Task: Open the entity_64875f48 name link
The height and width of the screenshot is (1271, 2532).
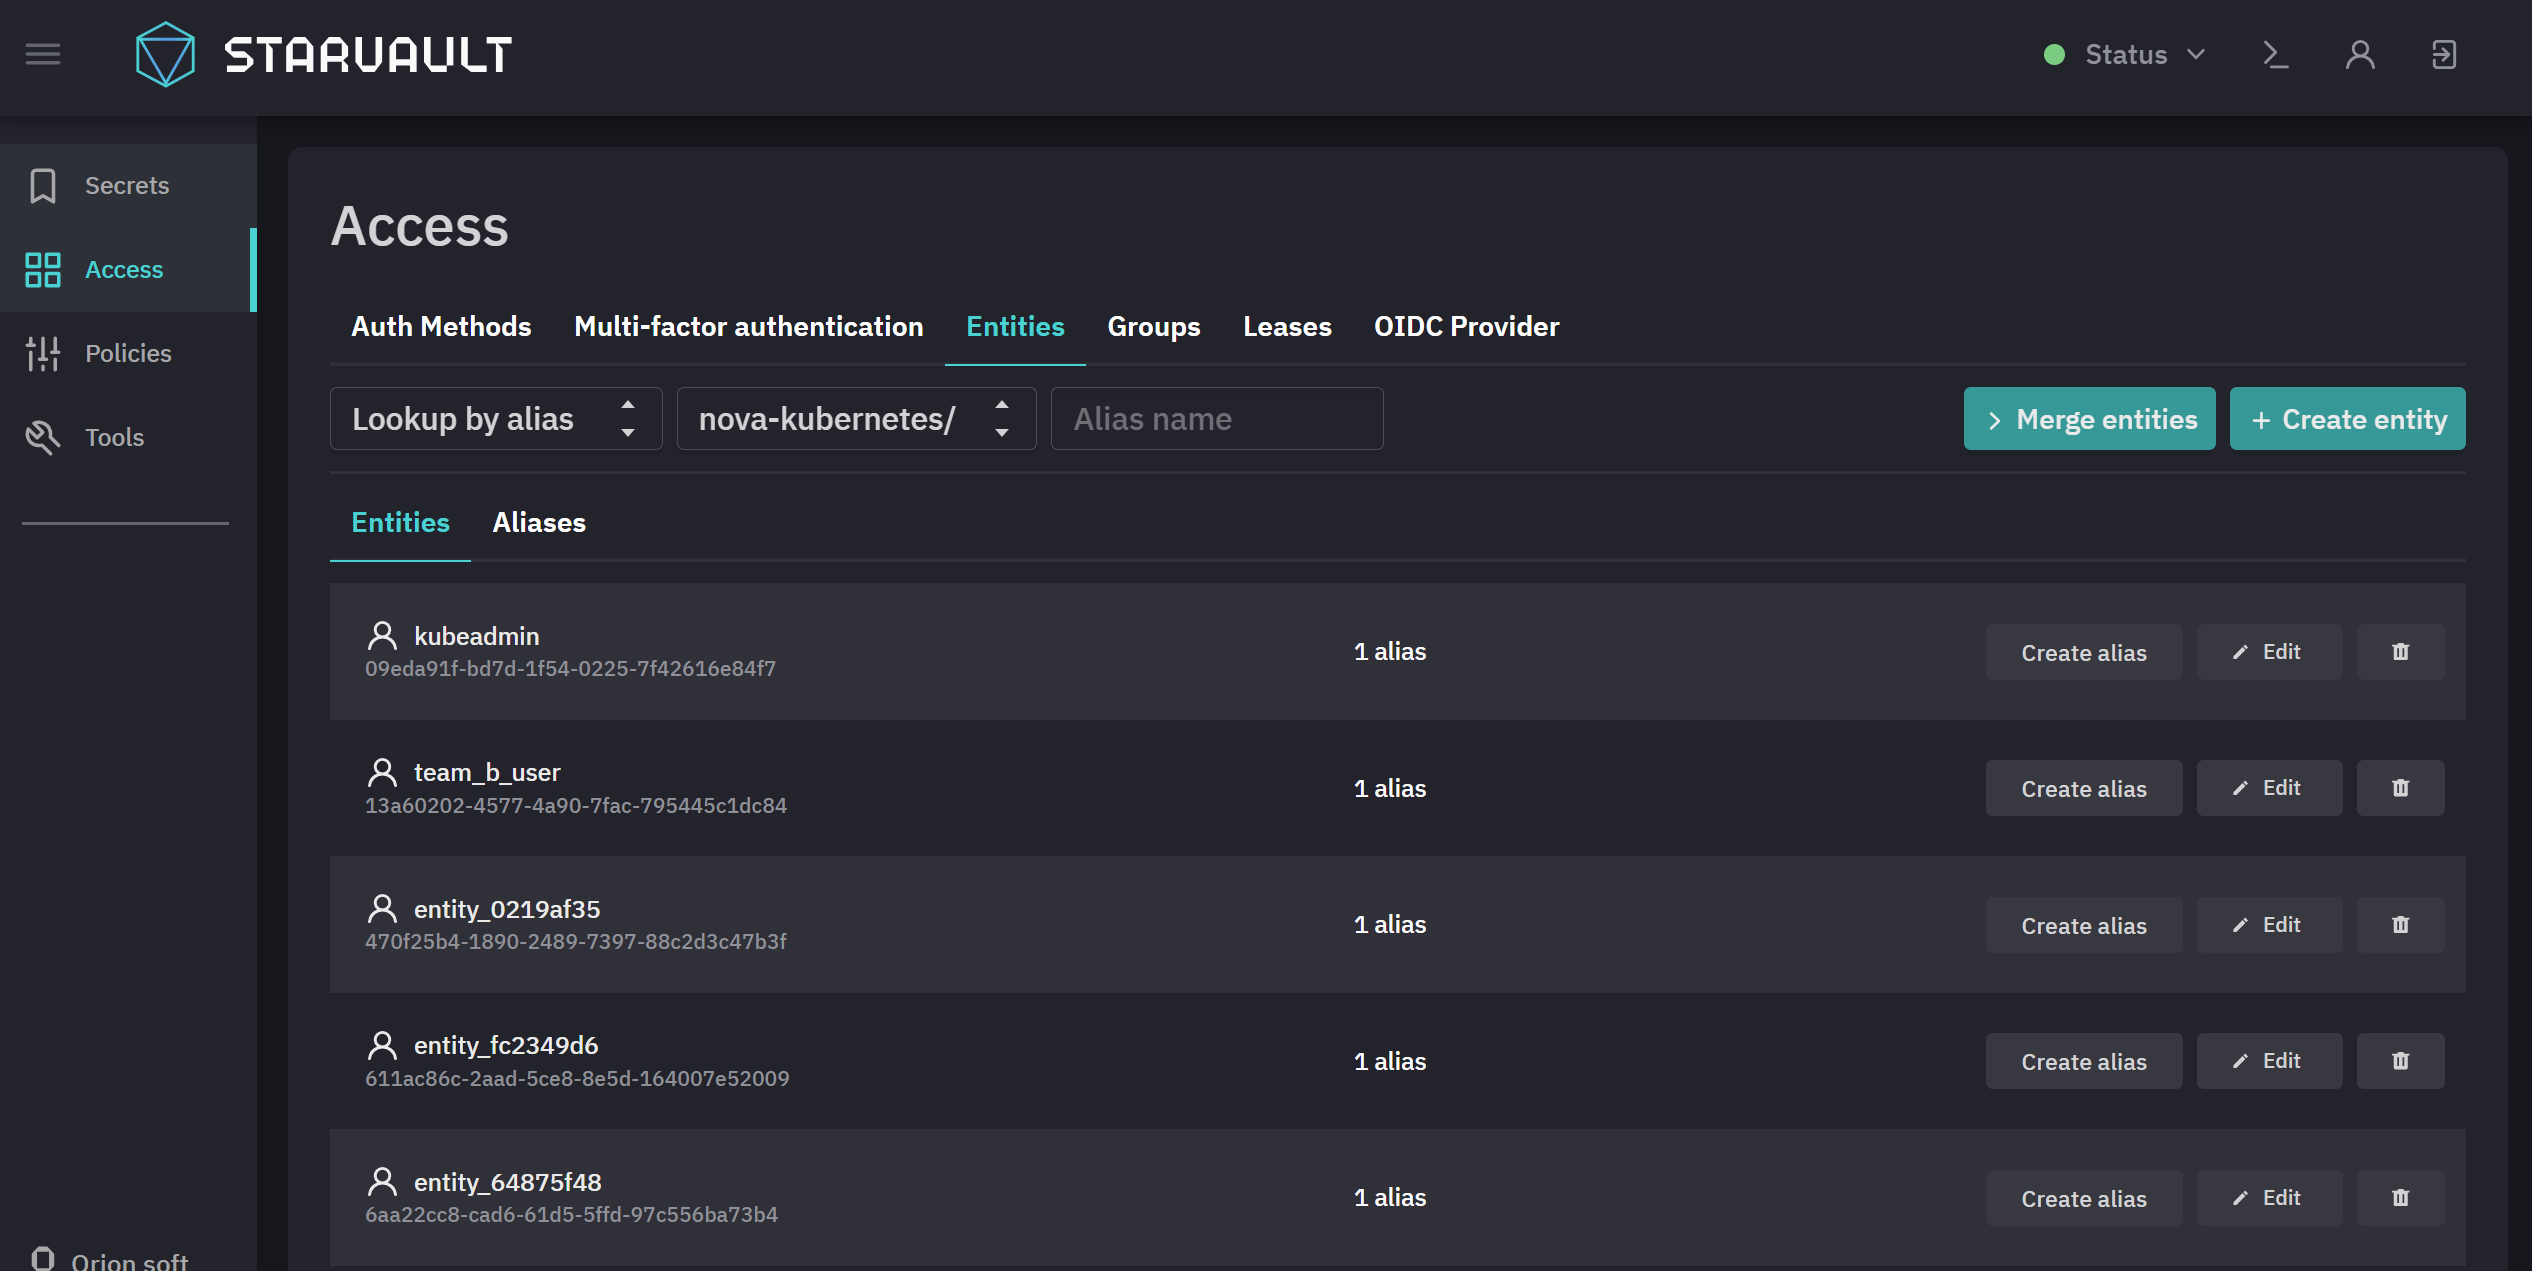Action: coord(508,1182)
